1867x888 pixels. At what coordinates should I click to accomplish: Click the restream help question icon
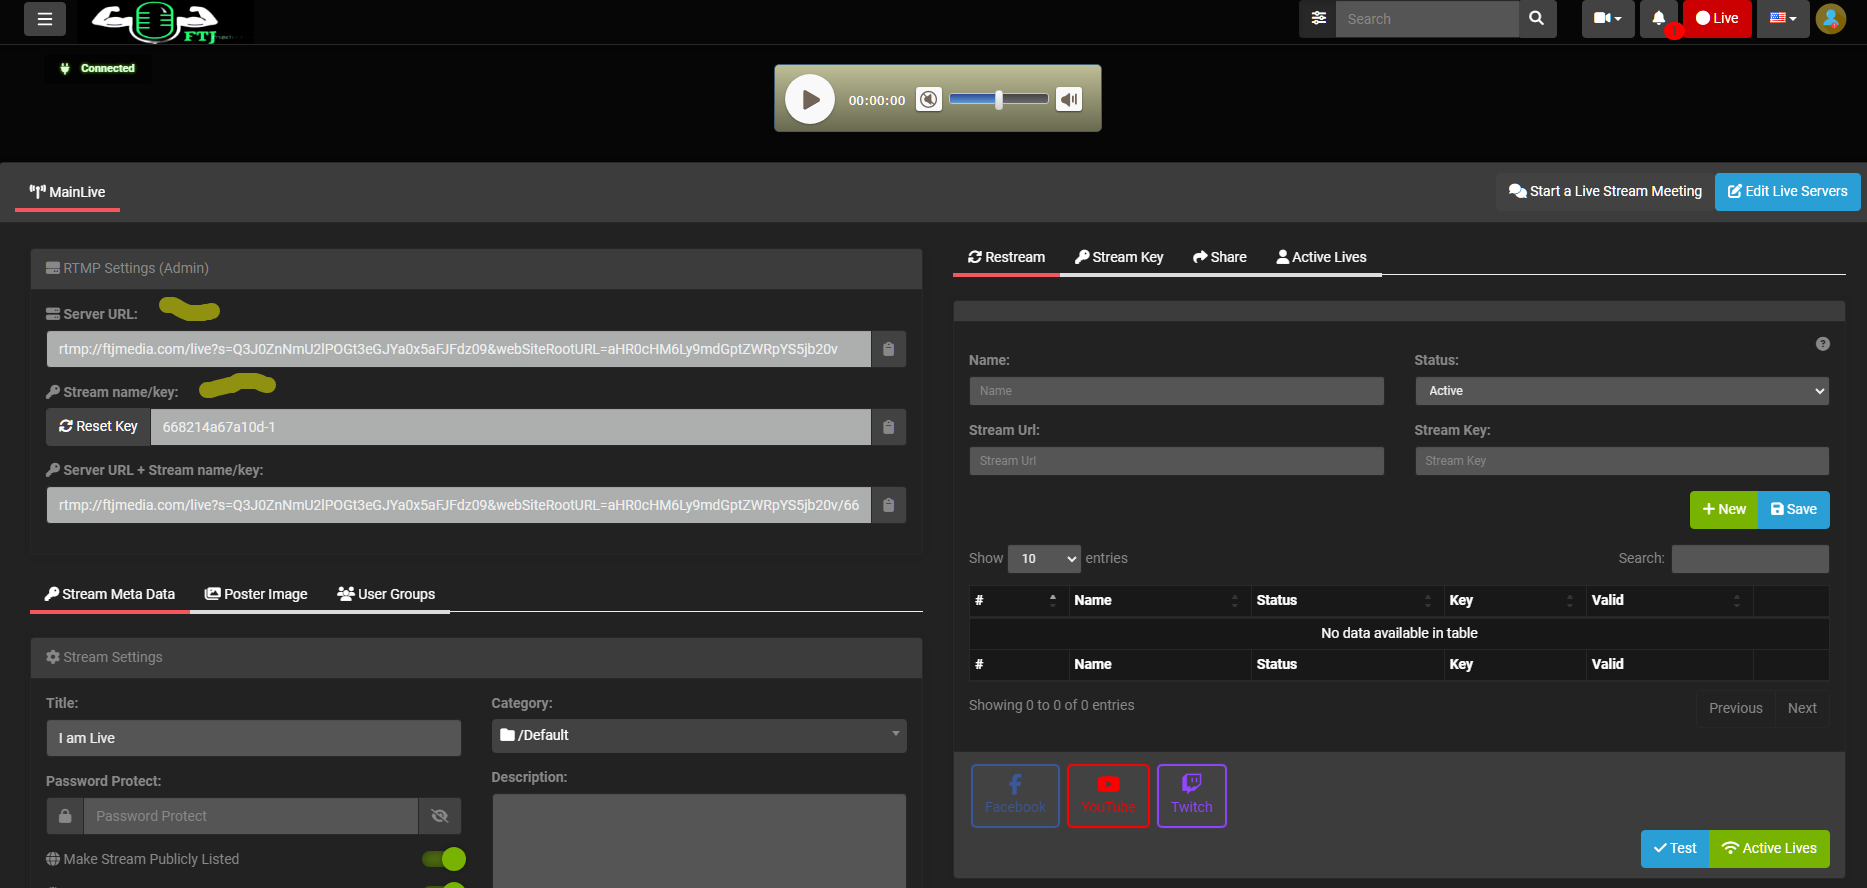1823,344
